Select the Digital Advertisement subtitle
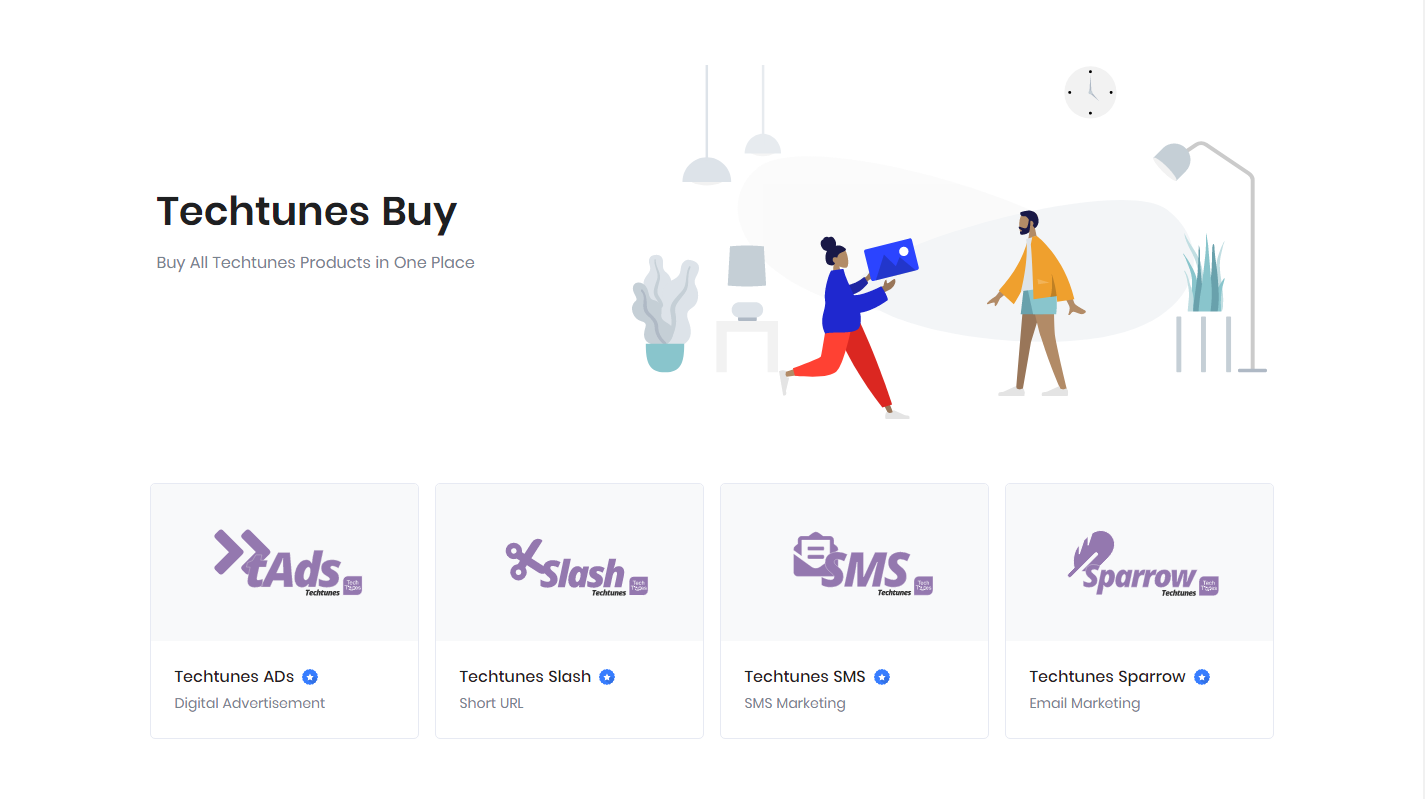This screenshot has height=799, width=1425. 250,703
